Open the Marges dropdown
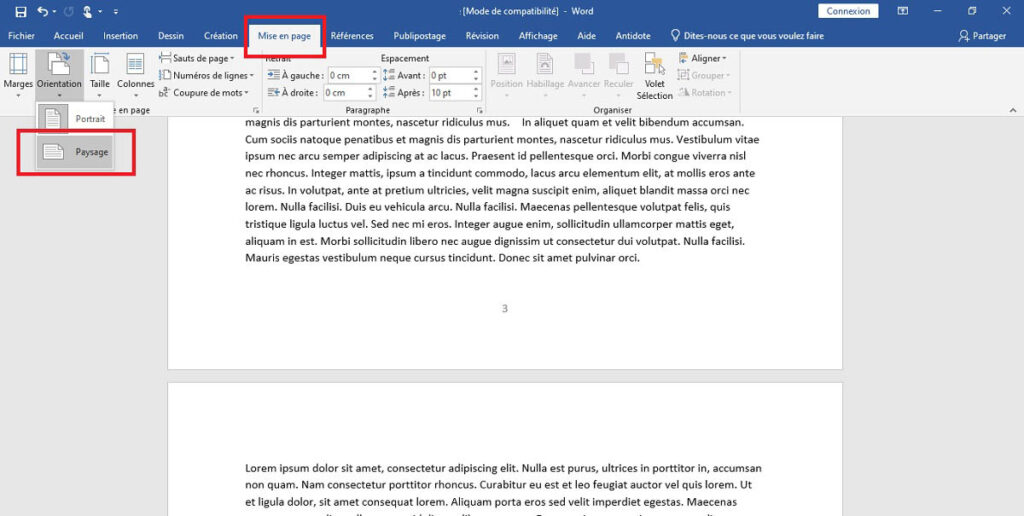 coord(18,74)
